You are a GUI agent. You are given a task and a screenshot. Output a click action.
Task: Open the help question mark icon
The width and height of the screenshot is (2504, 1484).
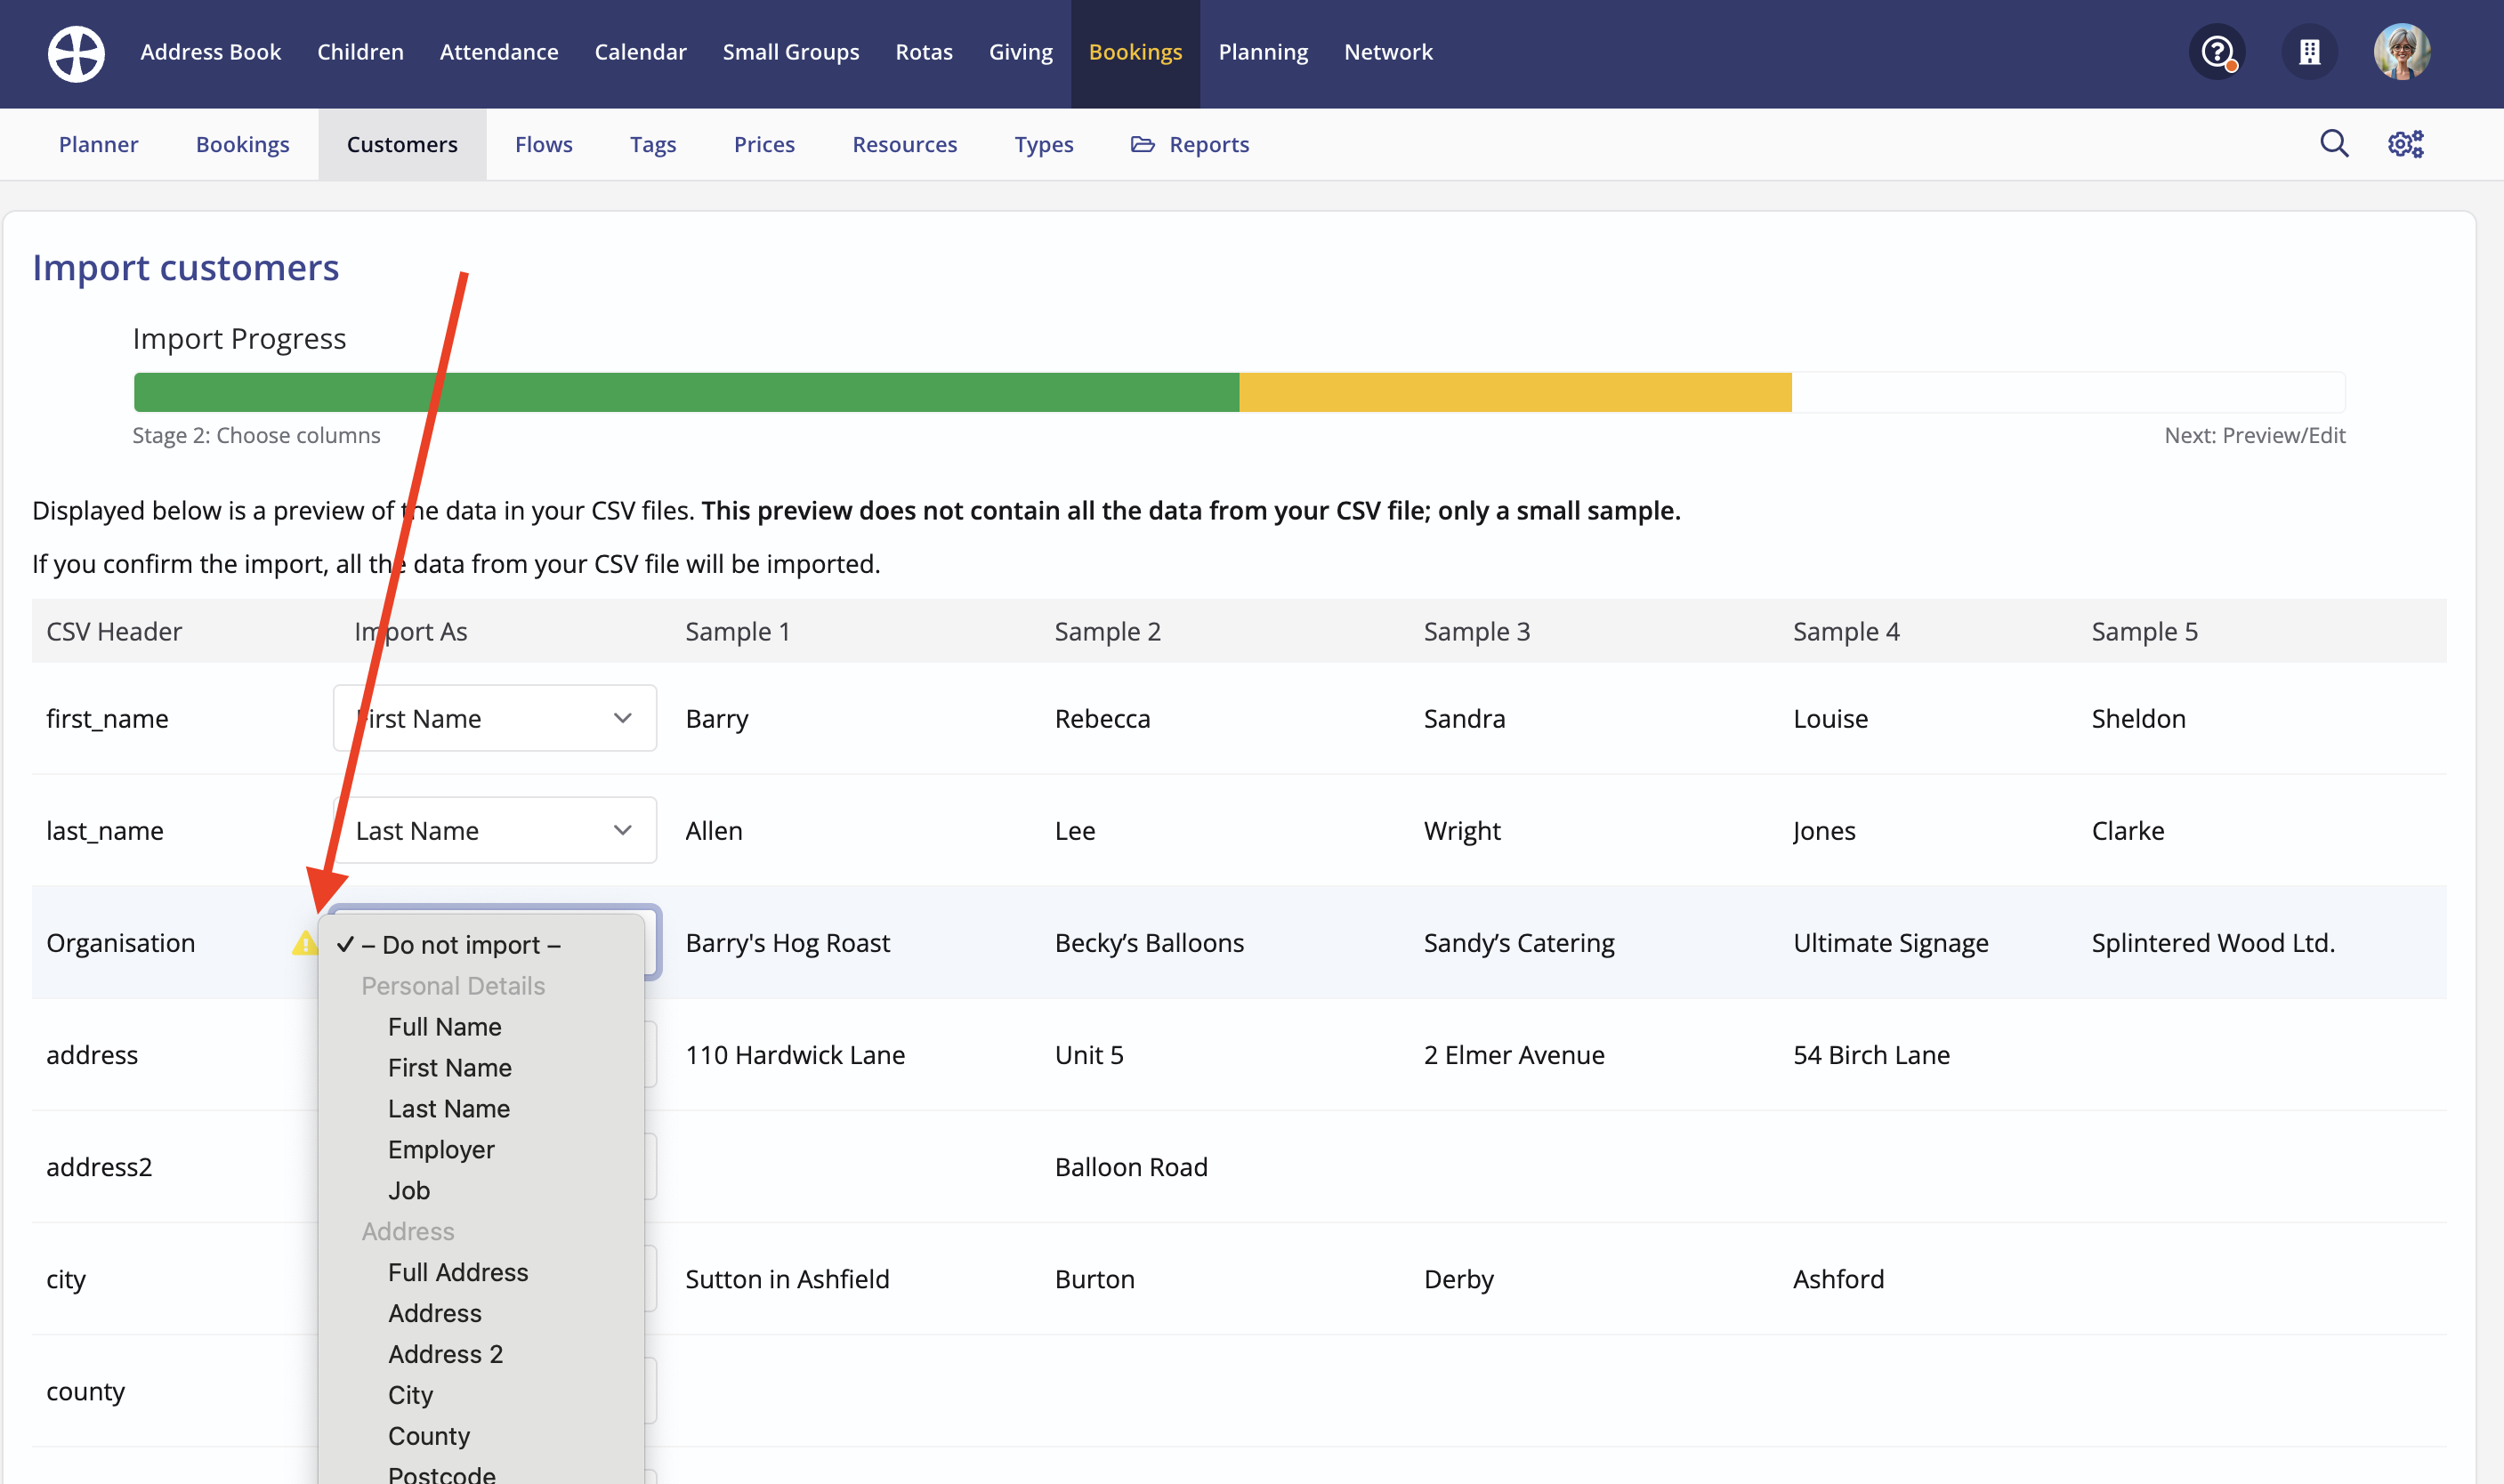[x=2217, y=52]
